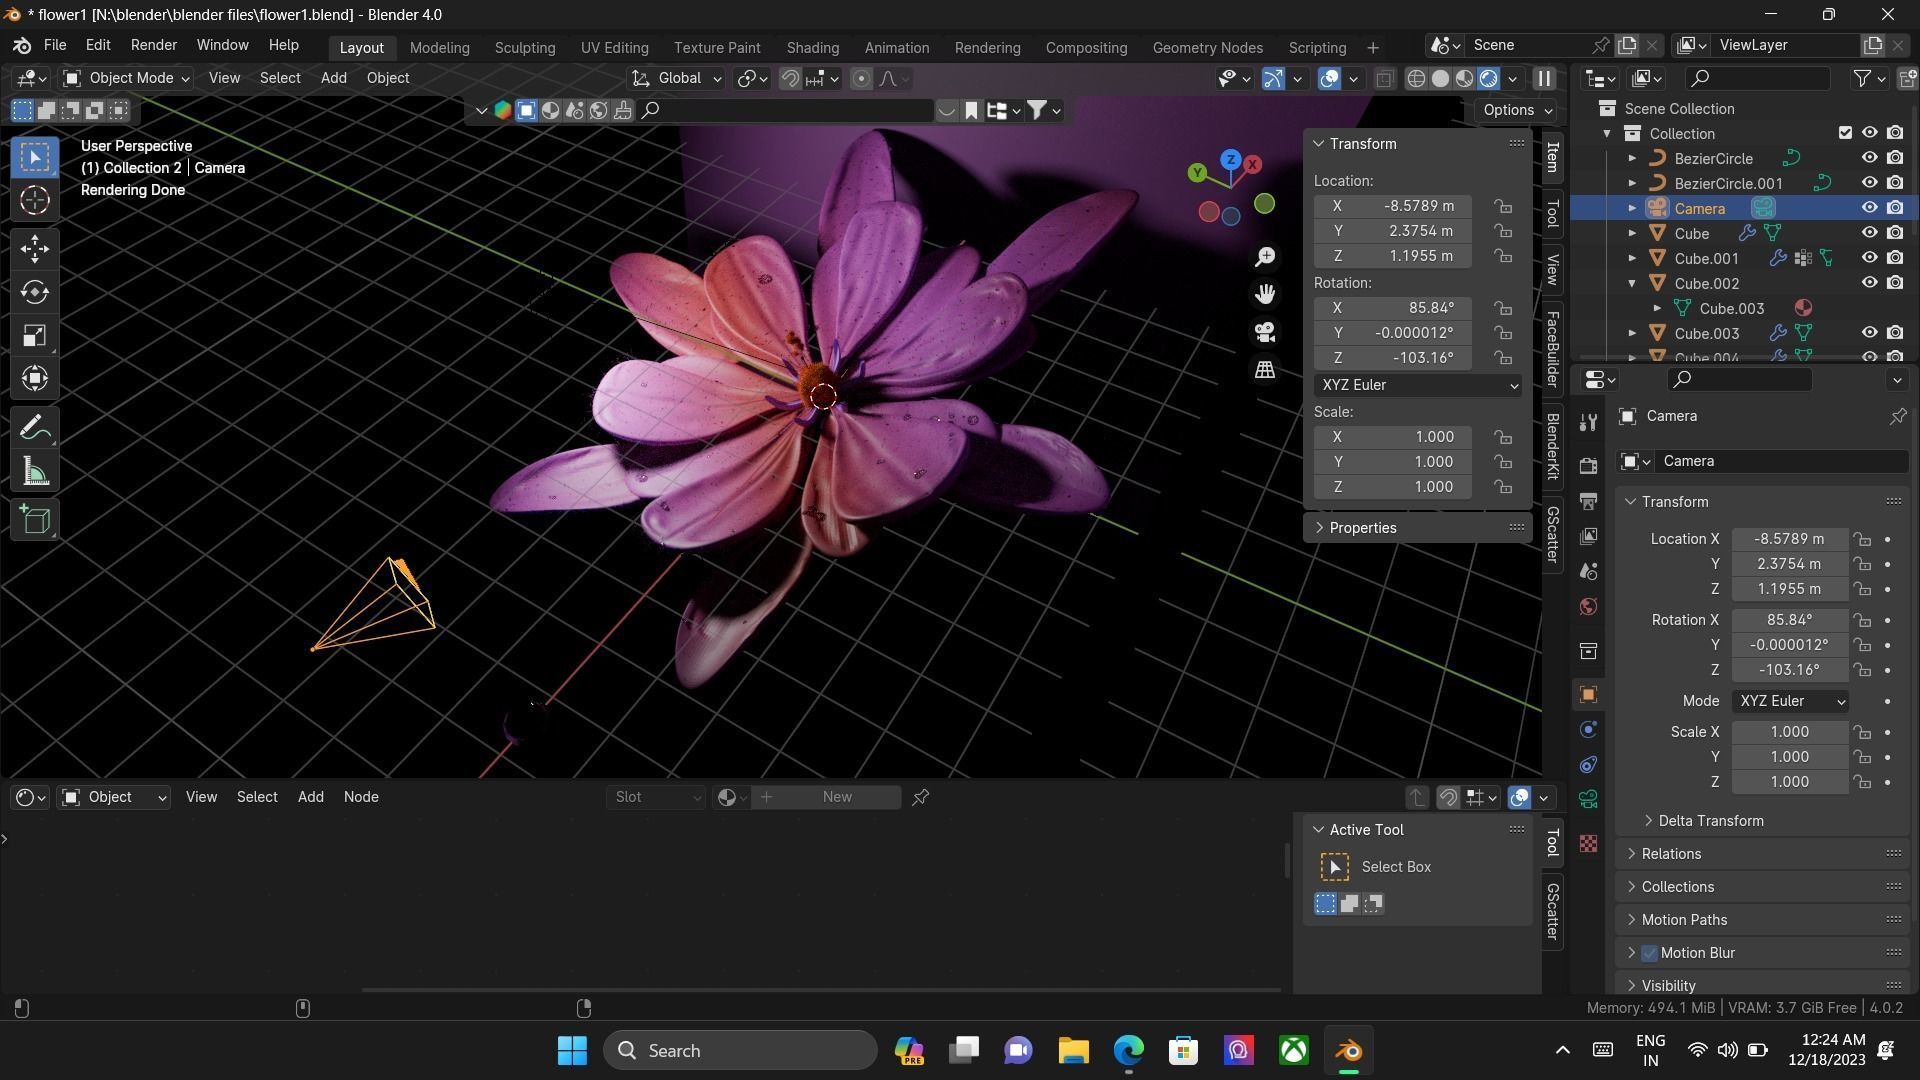Select the Annotate pencil tool
The image size is (1920, 1080).
point(35,428)
